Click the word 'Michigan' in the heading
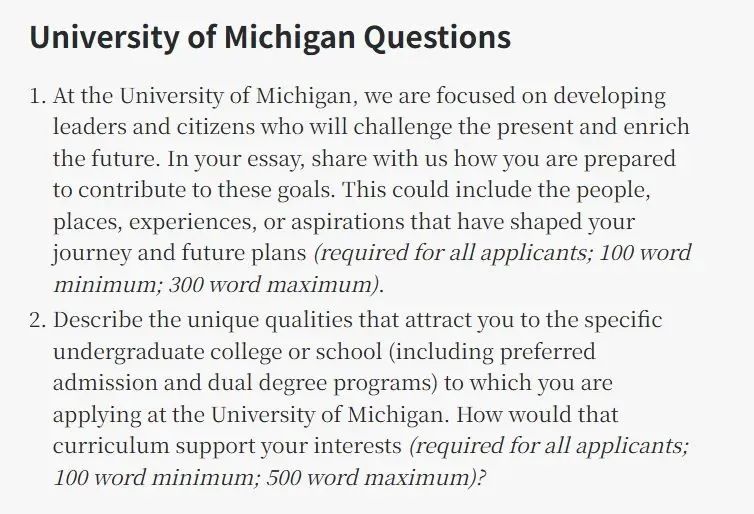 tap(289, 38)
